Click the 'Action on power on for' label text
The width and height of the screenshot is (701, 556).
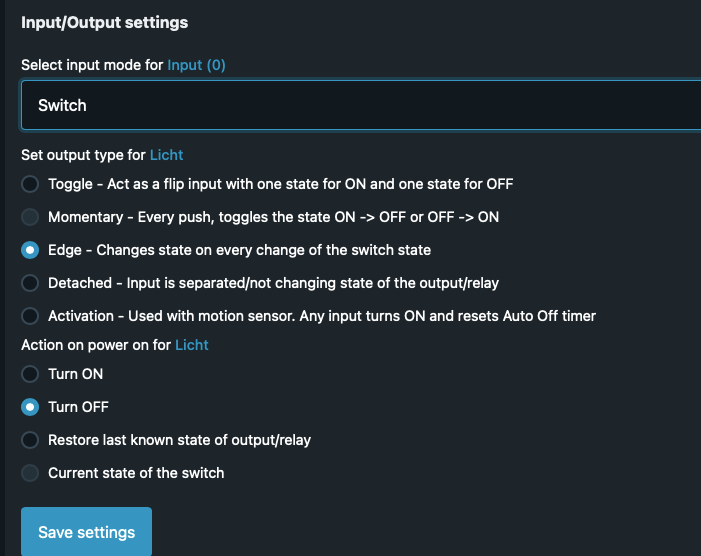[x=96, y=345]
